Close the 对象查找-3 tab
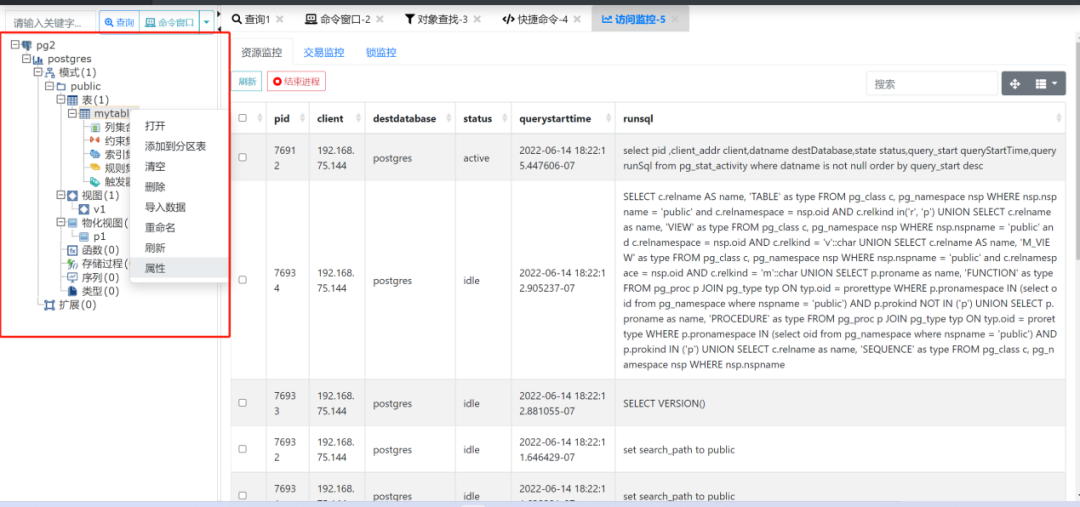 [x=477, y=19]
